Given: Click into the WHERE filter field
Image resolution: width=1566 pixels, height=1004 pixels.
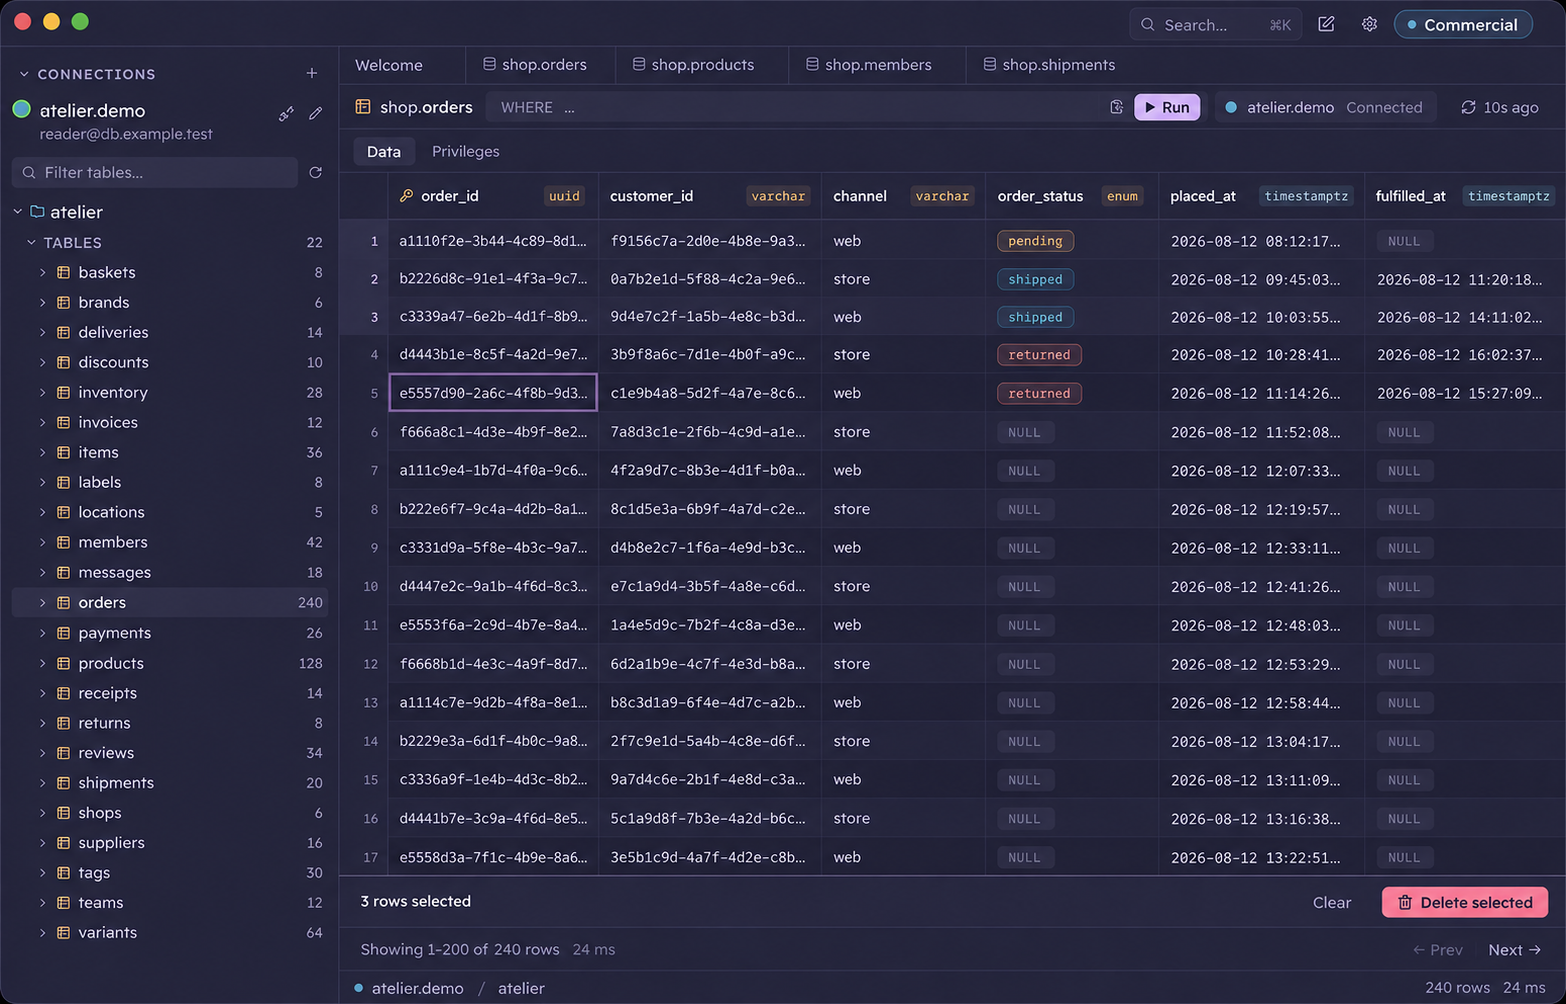Looking at the screenshot, I should (795, 107).
